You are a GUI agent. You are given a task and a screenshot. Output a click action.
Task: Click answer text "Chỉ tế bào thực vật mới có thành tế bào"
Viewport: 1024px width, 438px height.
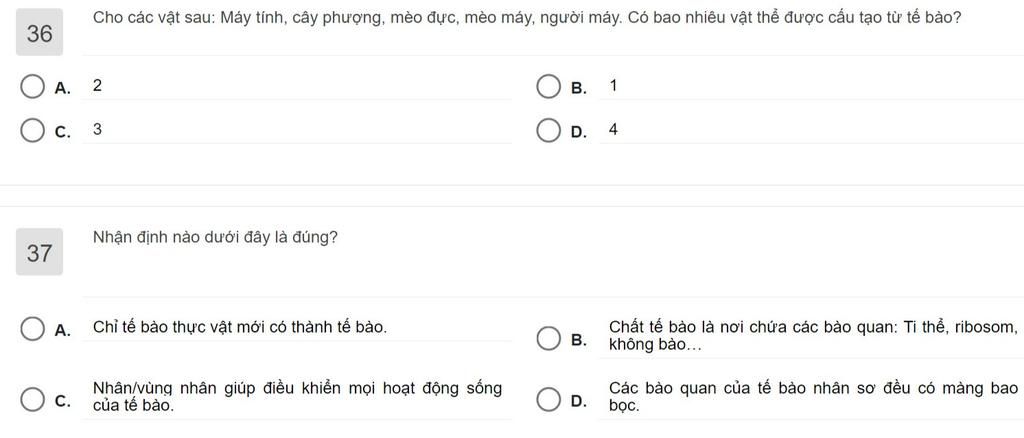(x=240, y=327)
